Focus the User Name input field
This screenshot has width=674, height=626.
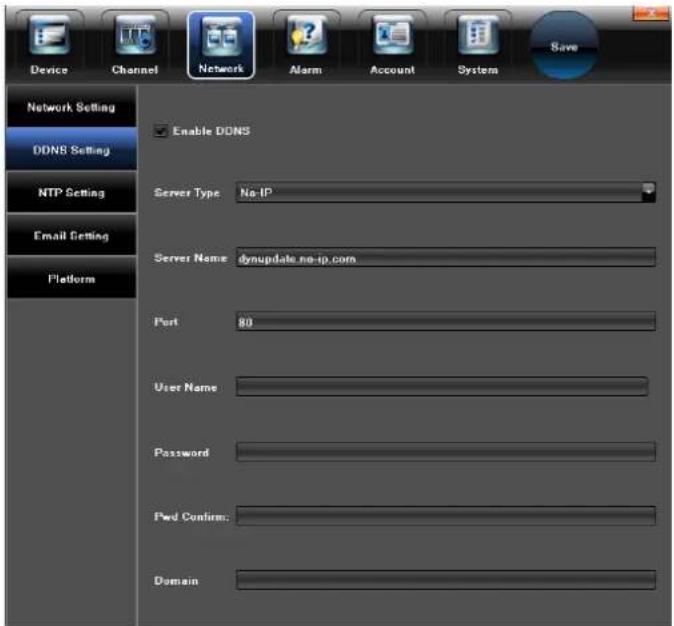(442, 386)
